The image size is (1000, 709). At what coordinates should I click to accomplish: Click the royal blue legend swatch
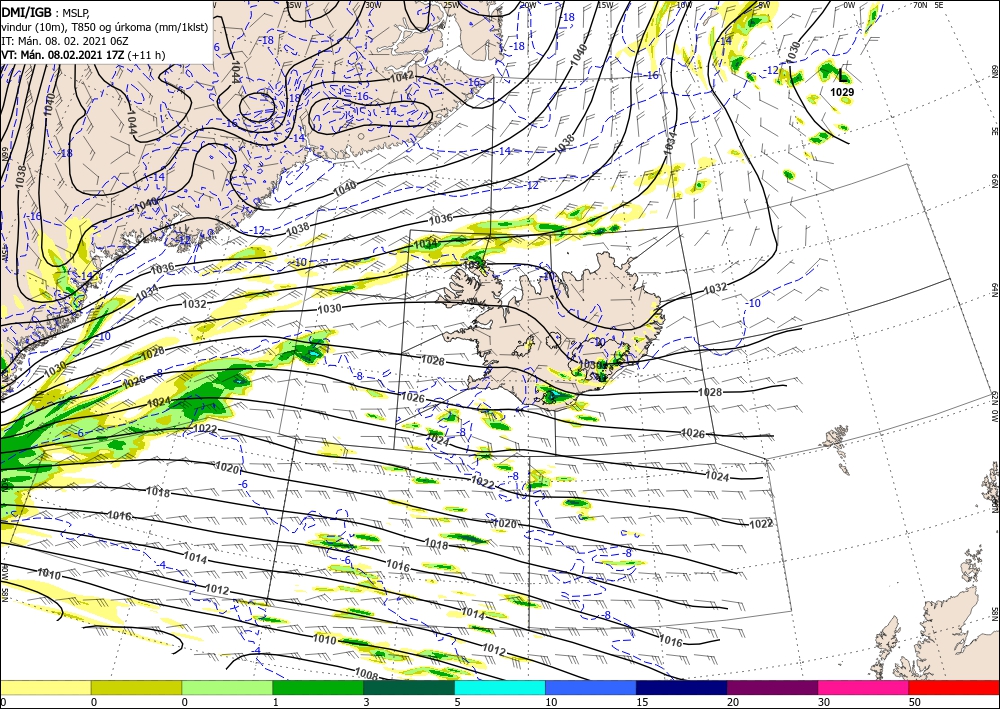[x=591, y=687]
